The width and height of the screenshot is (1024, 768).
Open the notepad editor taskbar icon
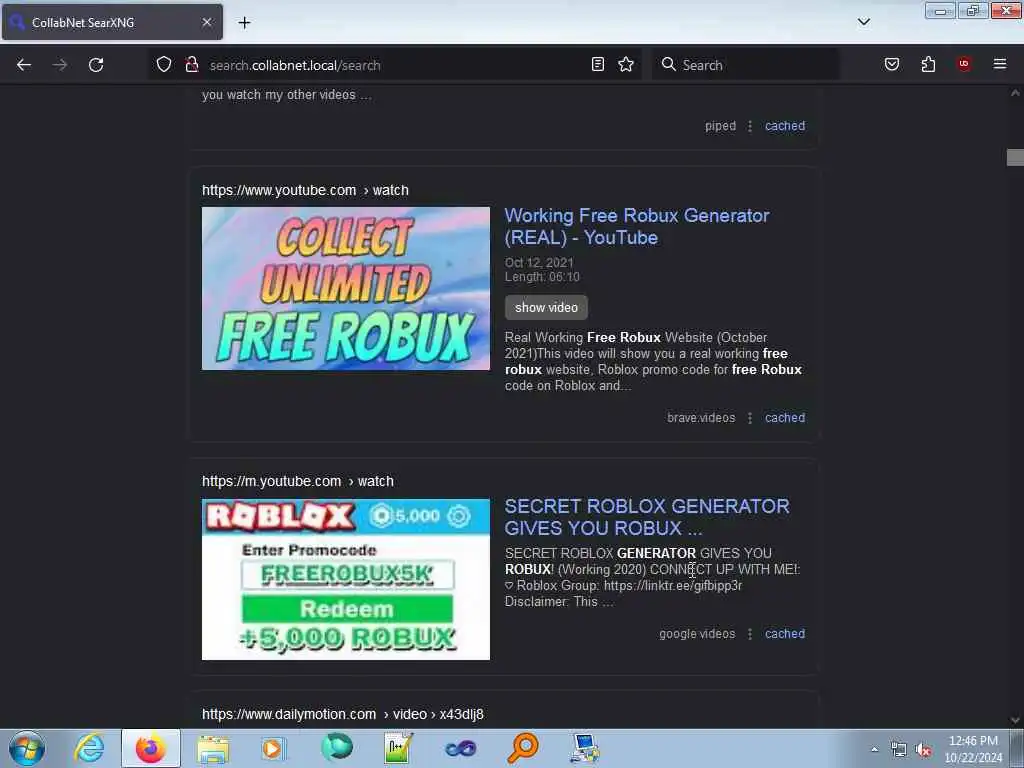pos(398,748)
